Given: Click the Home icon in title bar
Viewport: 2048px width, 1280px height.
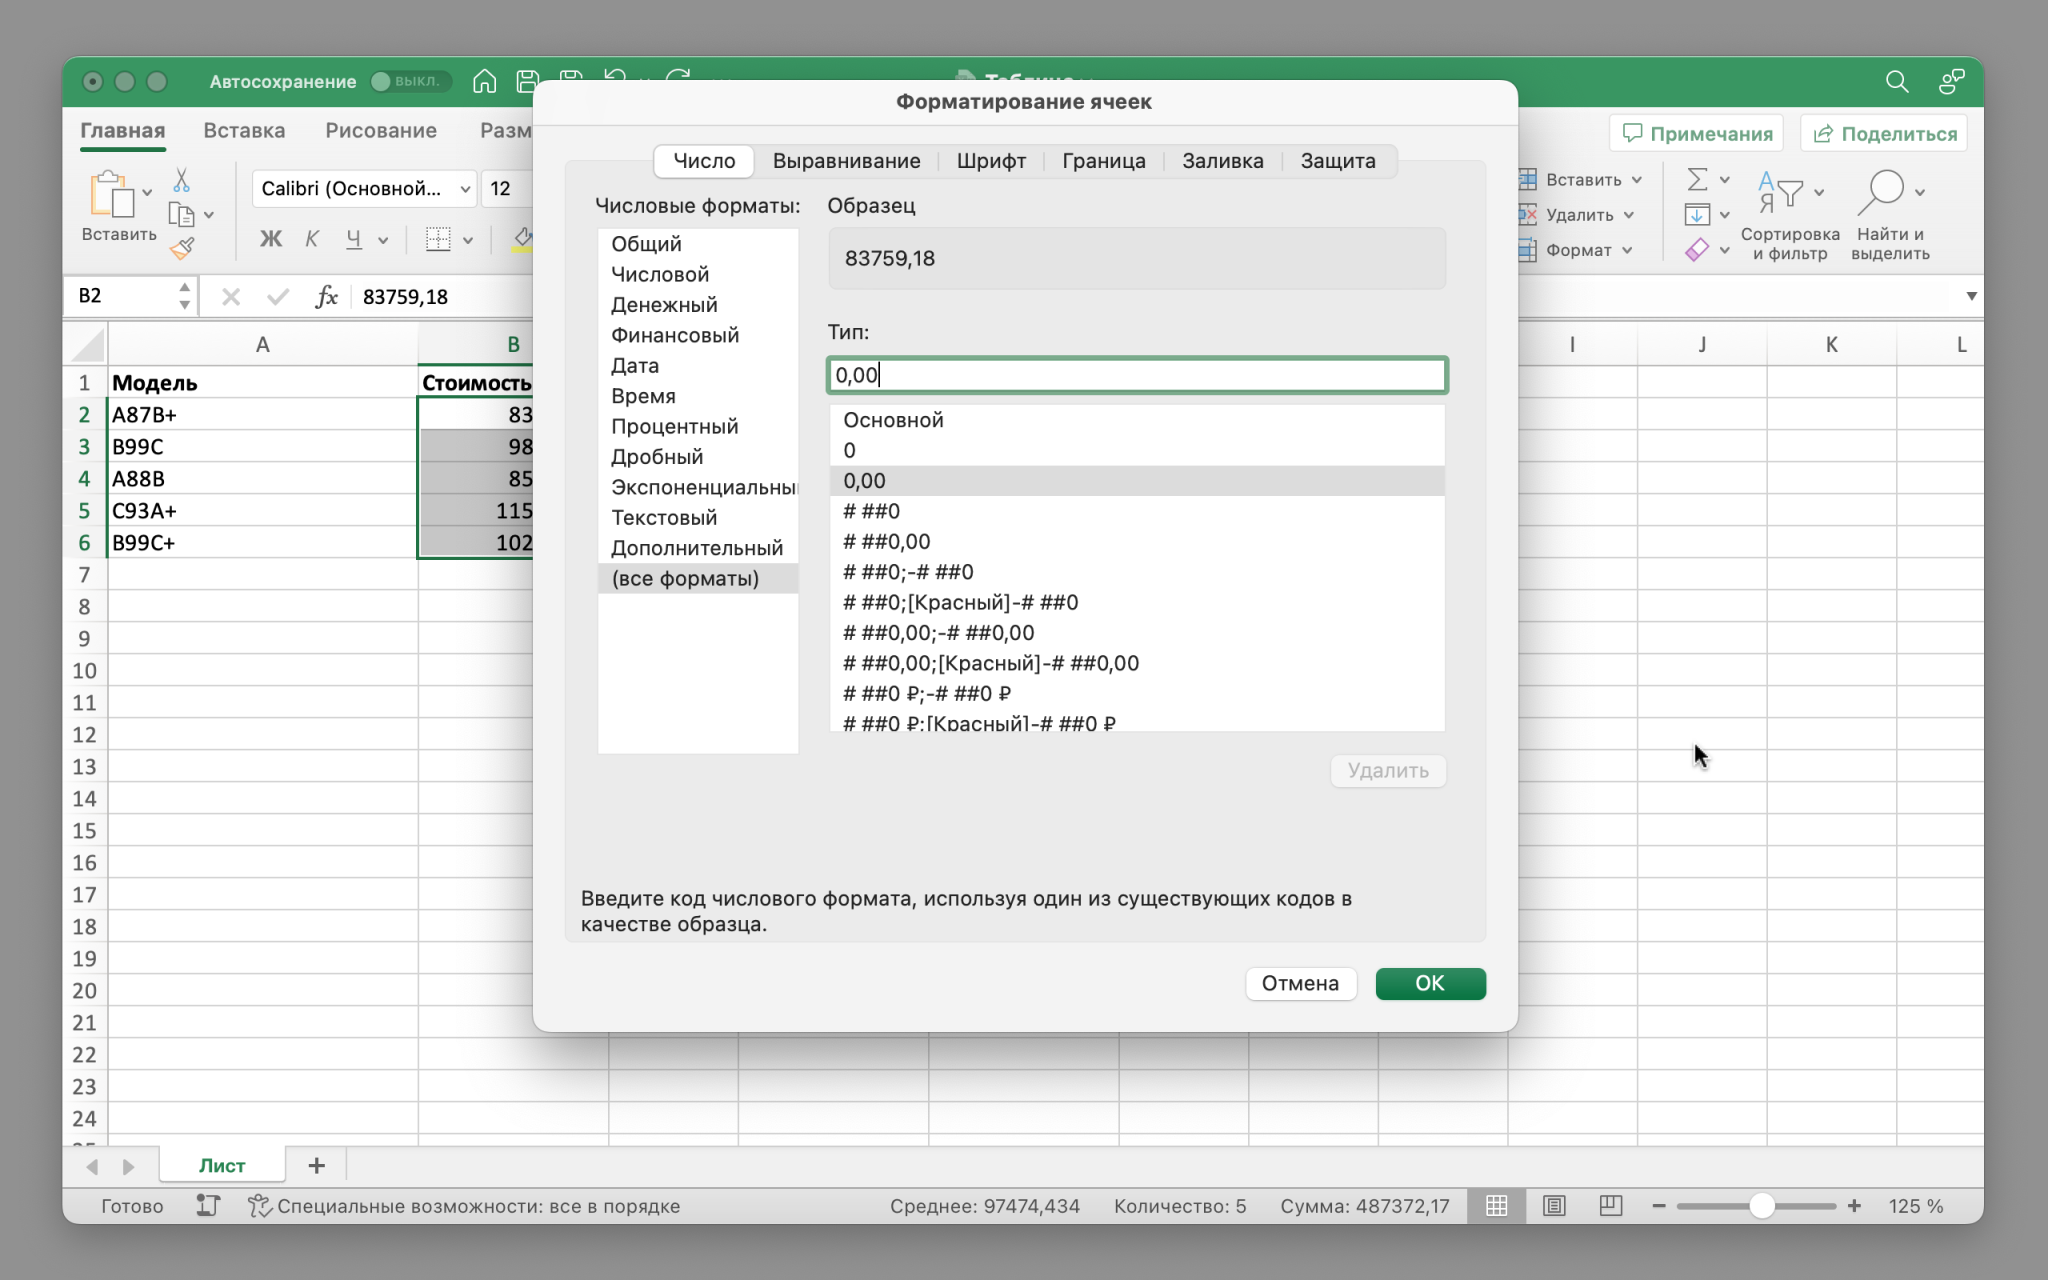Looking at the screenshot, I should coord(485,81).
